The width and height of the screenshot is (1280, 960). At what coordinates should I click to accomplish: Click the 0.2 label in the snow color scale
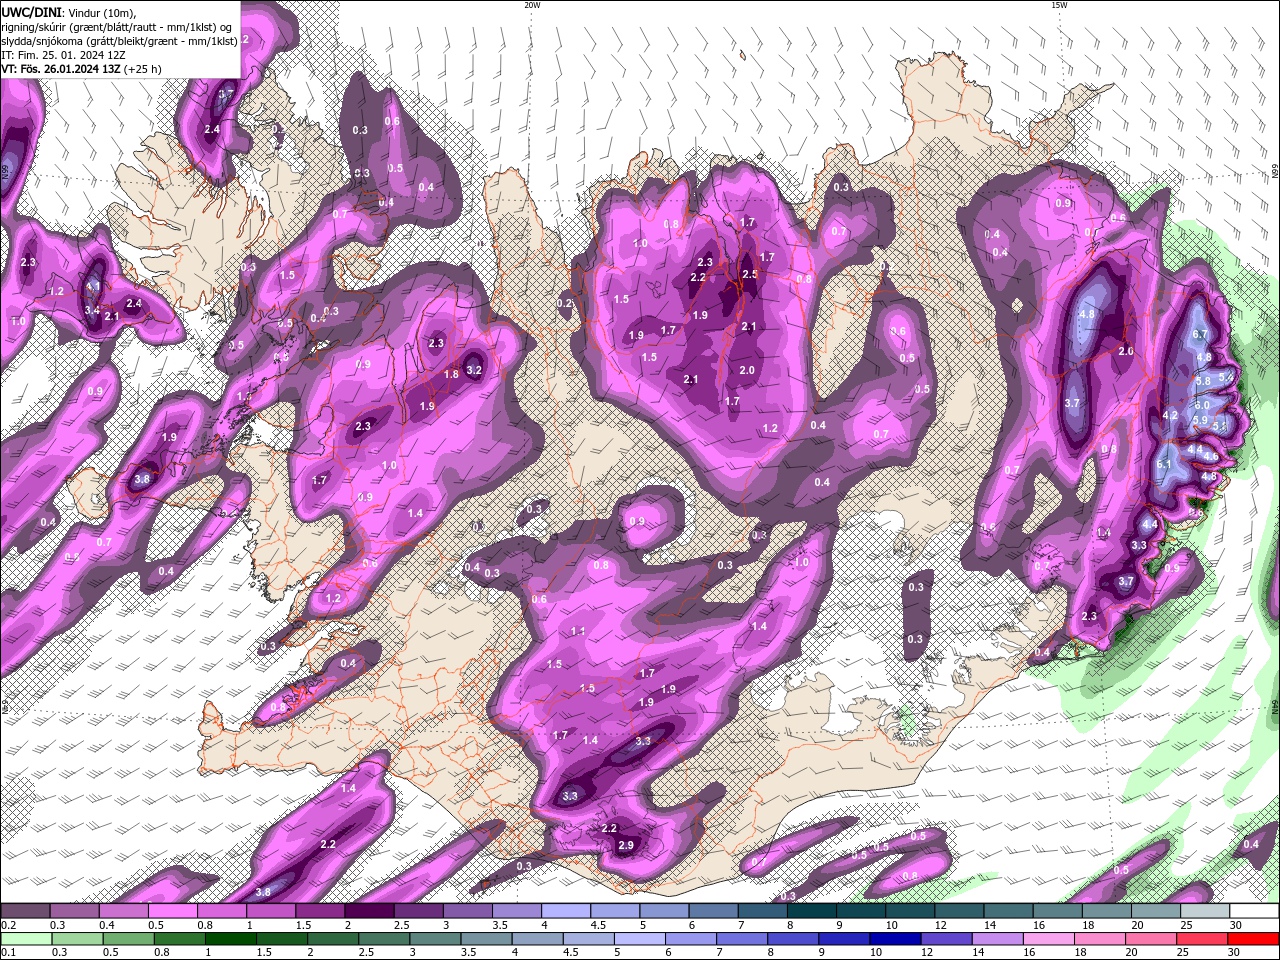(7, 925)
